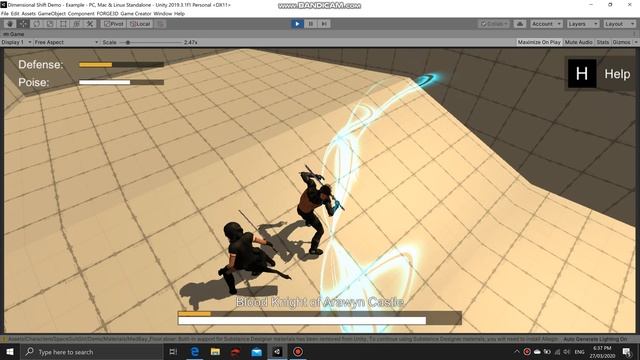Screen dimensions: 640x360
Task: Select the Game view tab
Action: pyautogui.click(x=13, y=34)
